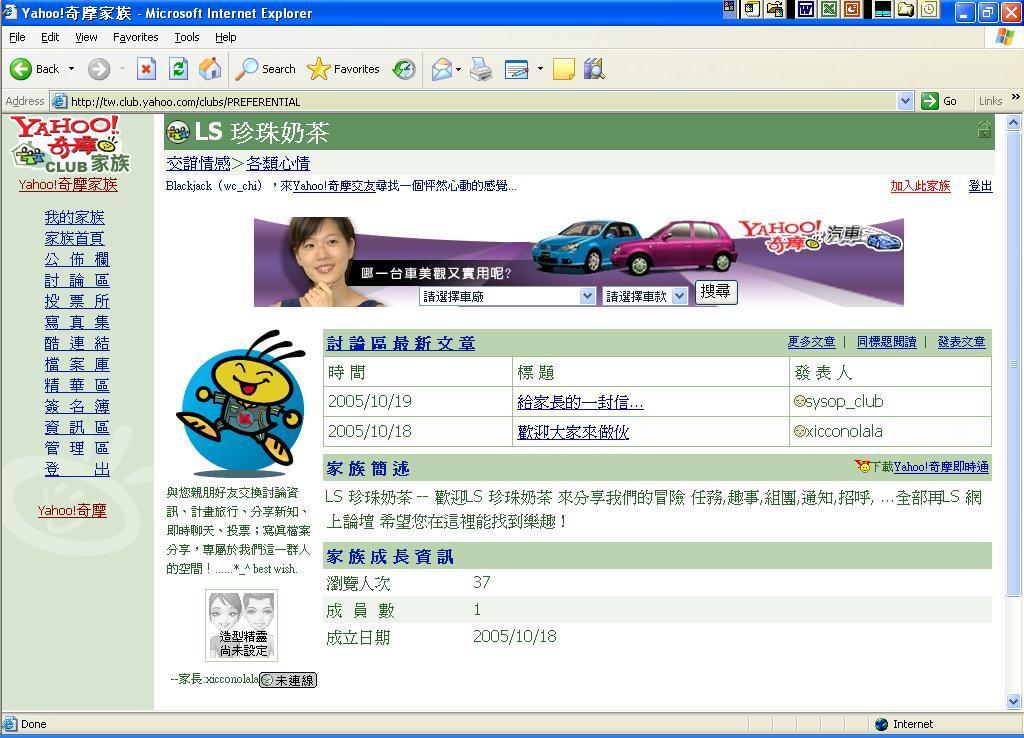Click the page icon in the Address bar
1024x738 pixels.
(59, 101)
